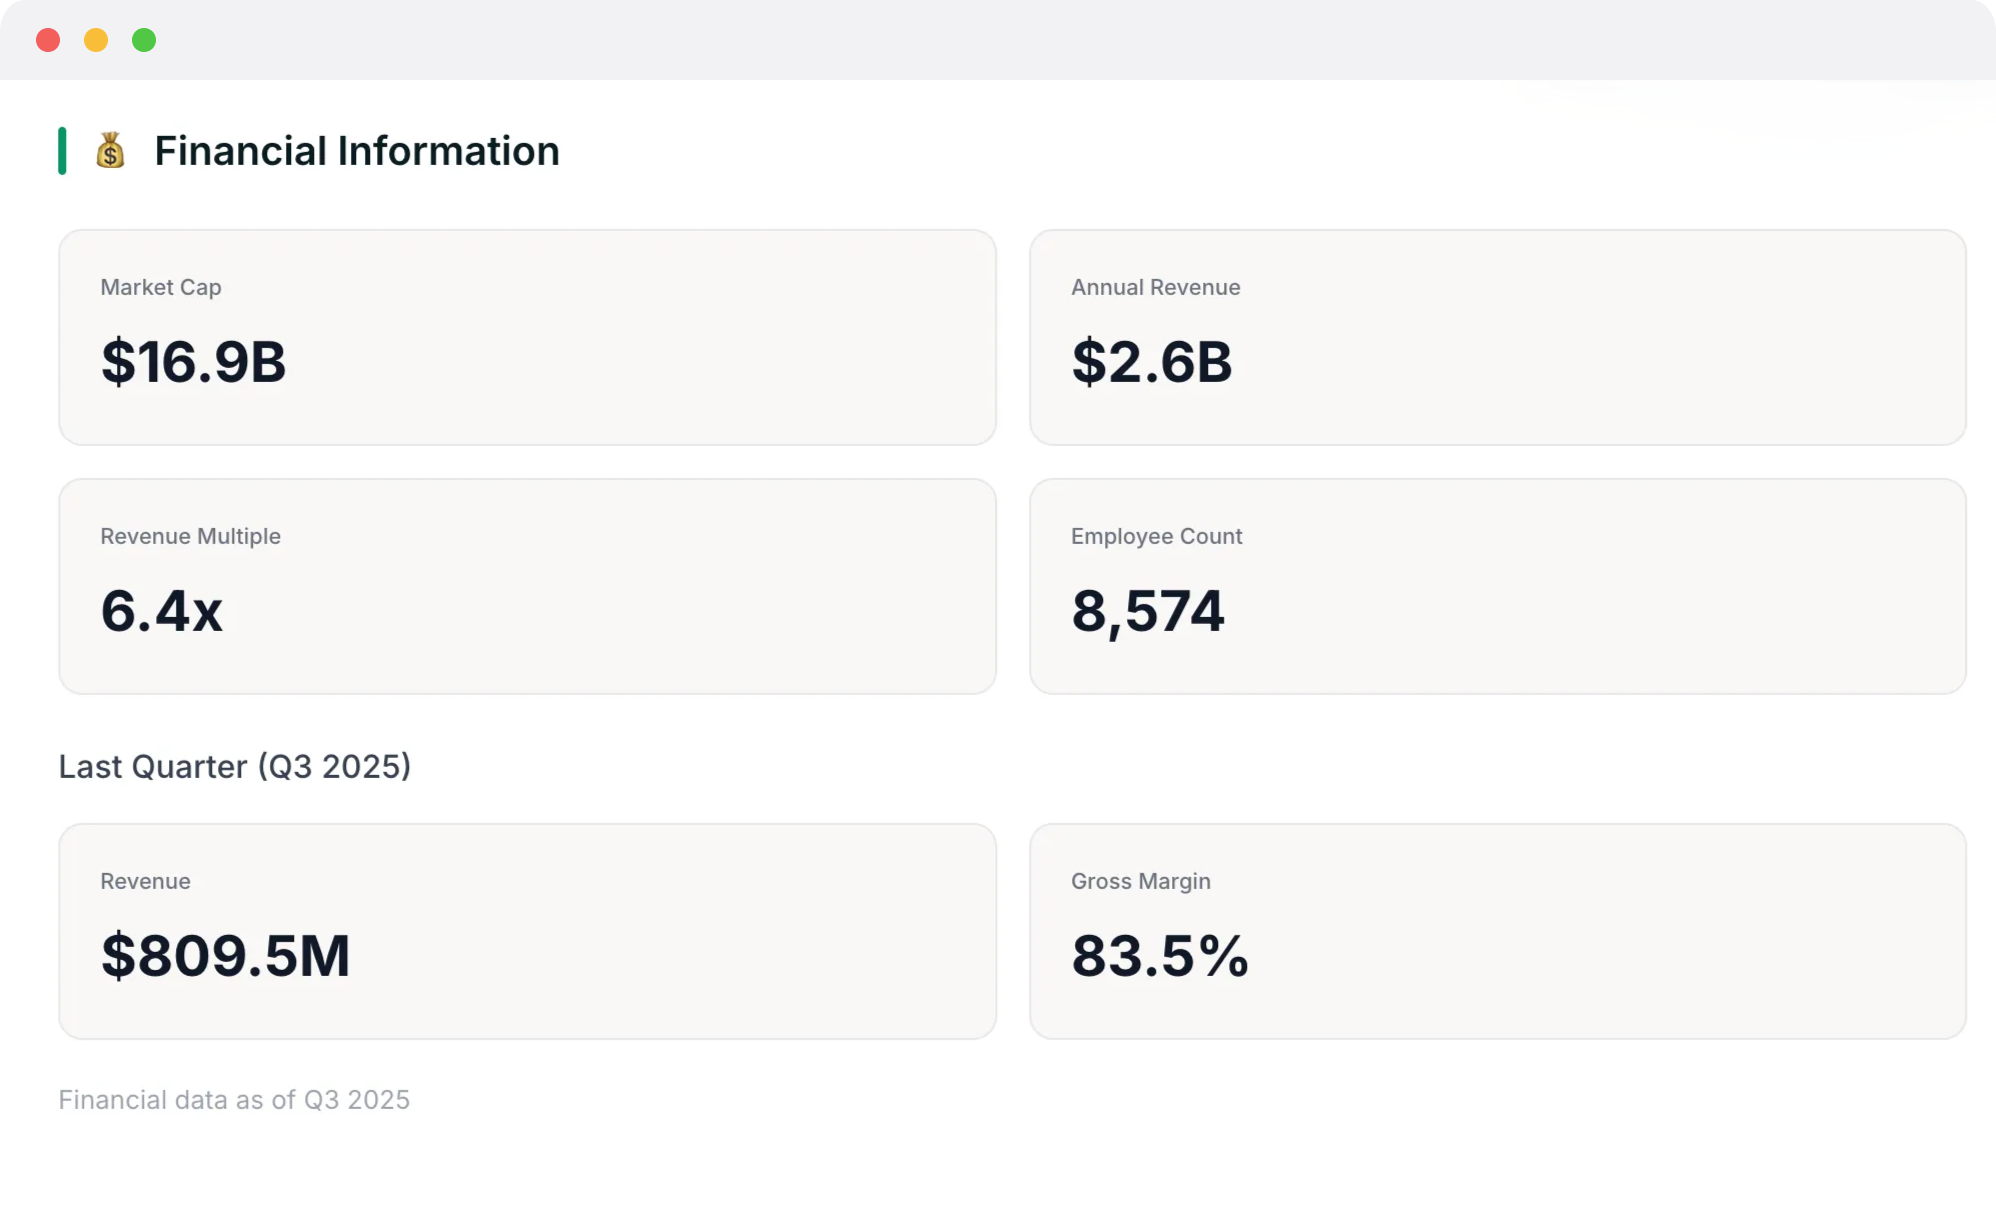Maximize the window using the green button
The width and height of the screenshot is (1996, 1212).
coord(144,40)
